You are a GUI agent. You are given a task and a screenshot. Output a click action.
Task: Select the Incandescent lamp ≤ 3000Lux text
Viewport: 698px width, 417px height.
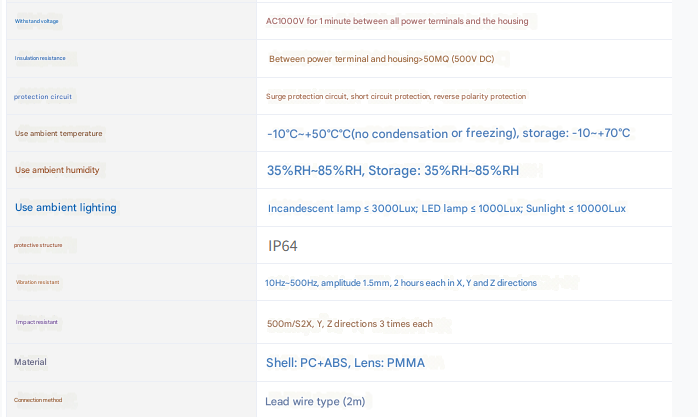(446, 208)
